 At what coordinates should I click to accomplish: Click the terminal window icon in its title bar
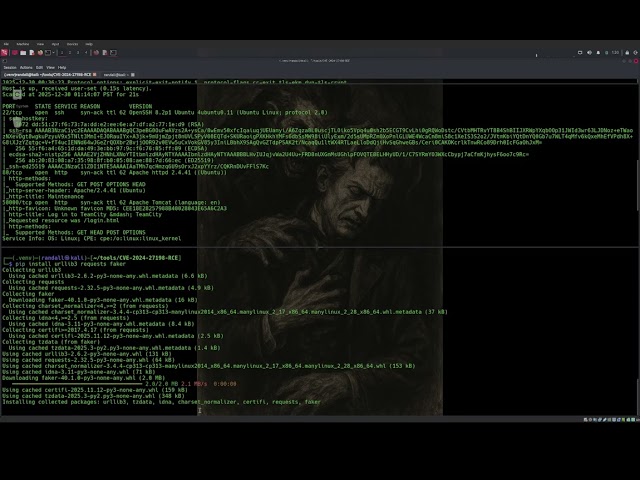coord(4,61)
